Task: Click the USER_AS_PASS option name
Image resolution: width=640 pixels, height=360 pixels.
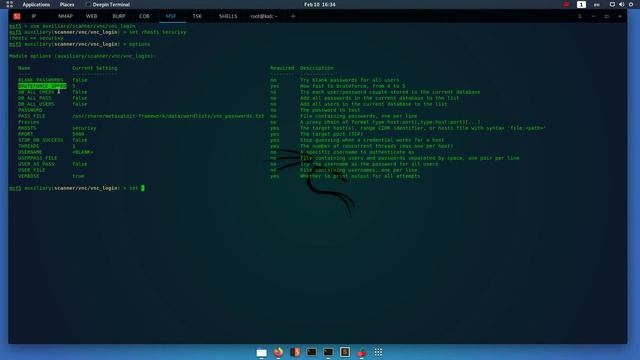Action: [x=36, y=164]
